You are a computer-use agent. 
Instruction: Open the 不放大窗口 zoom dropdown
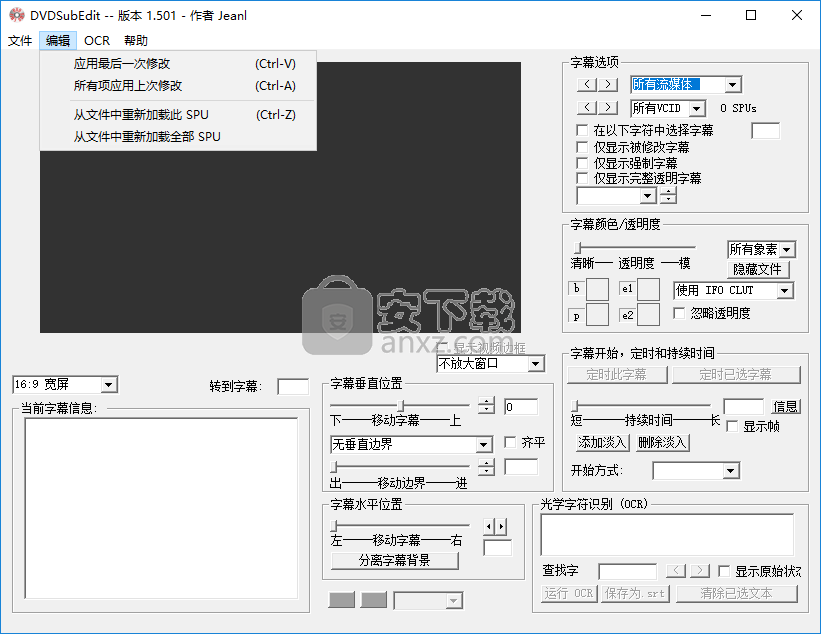click(x=535, y=364)
